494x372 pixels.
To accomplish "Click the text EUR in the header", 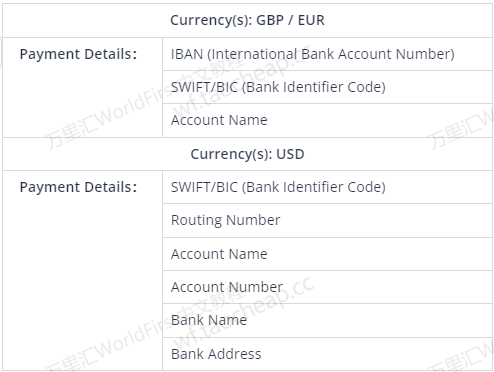I will click(x=311, y=20).
